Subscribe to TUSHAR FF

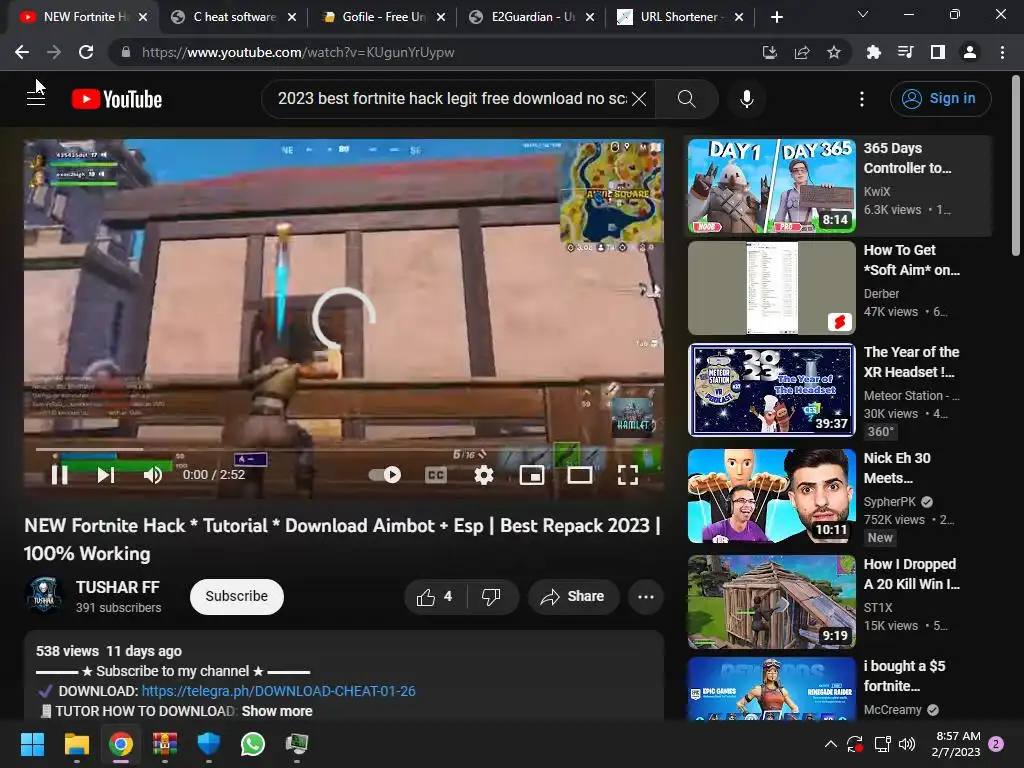236,596
